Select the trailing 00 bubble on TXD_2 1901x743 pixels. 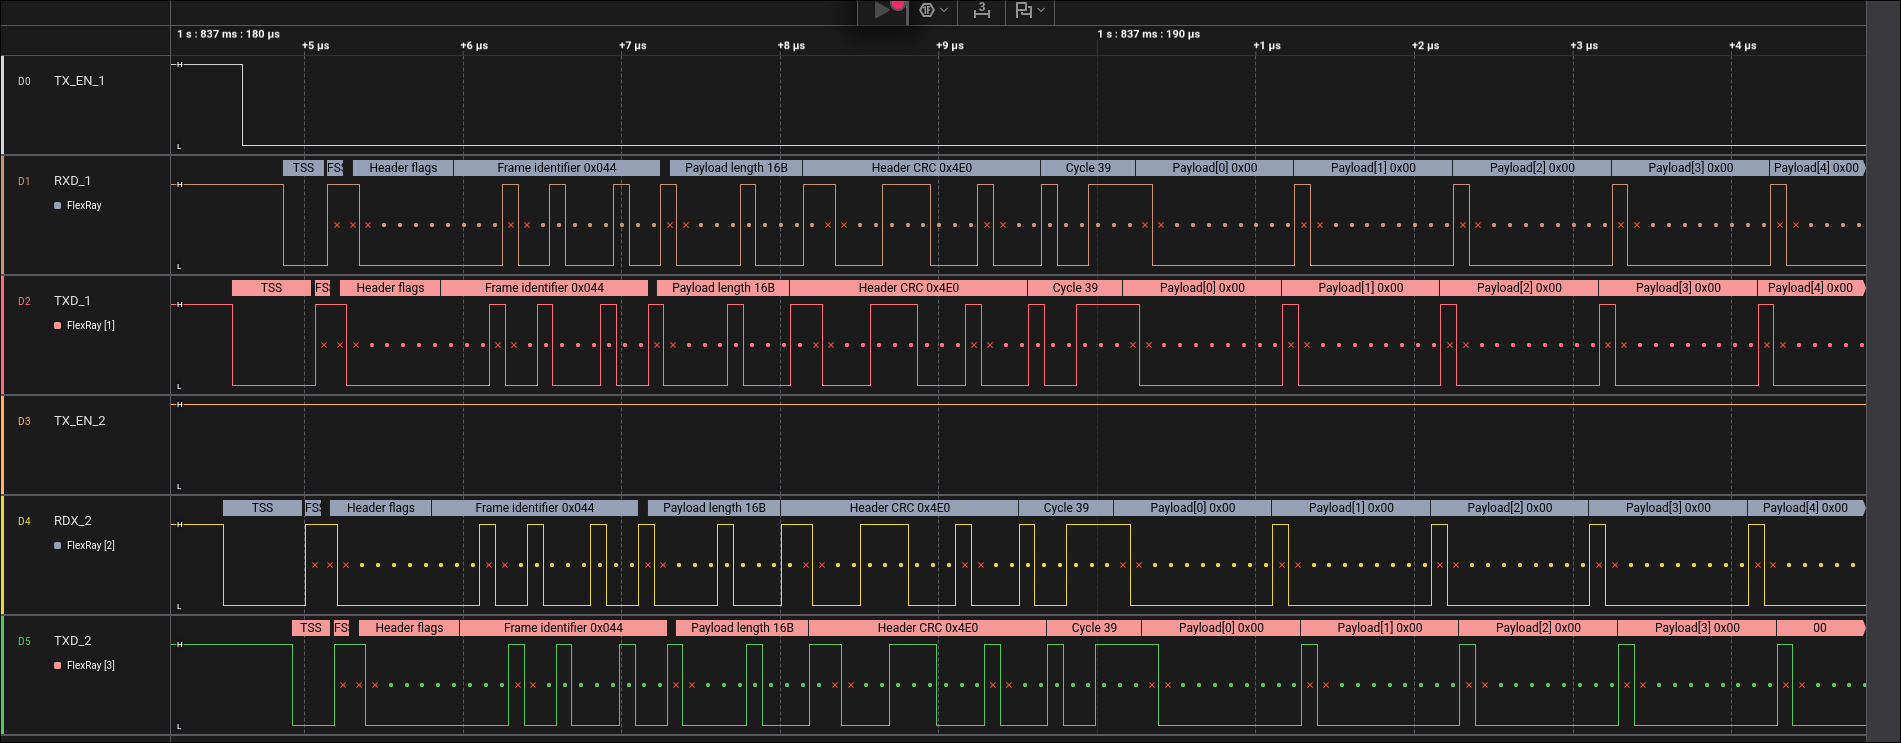click(x=1820, y=628)
